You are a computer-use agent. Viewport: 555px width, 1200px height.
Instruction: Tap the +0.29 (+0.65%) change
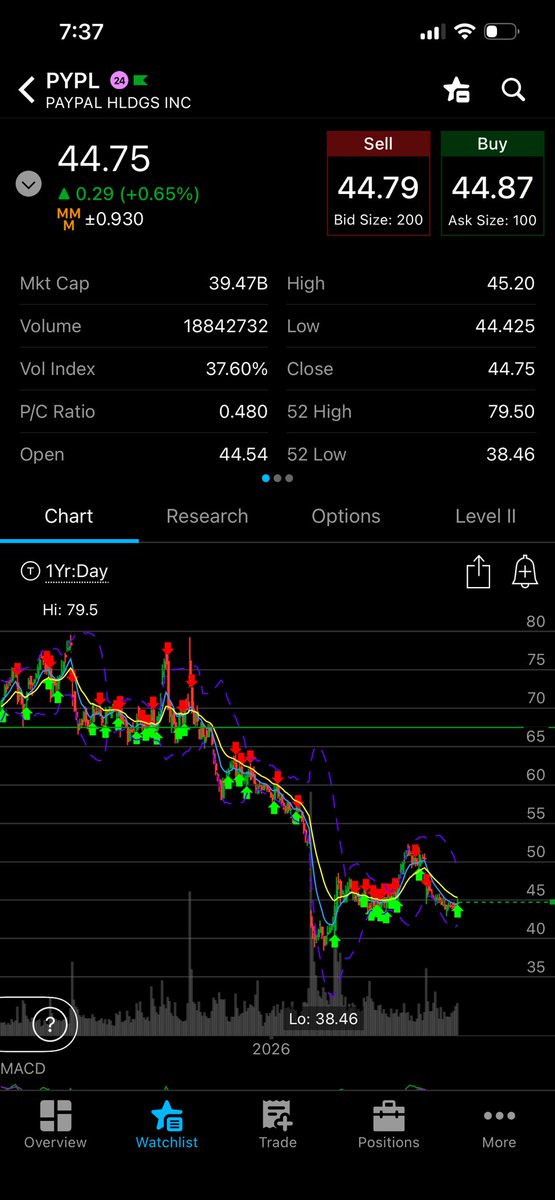tap(128, 194)
